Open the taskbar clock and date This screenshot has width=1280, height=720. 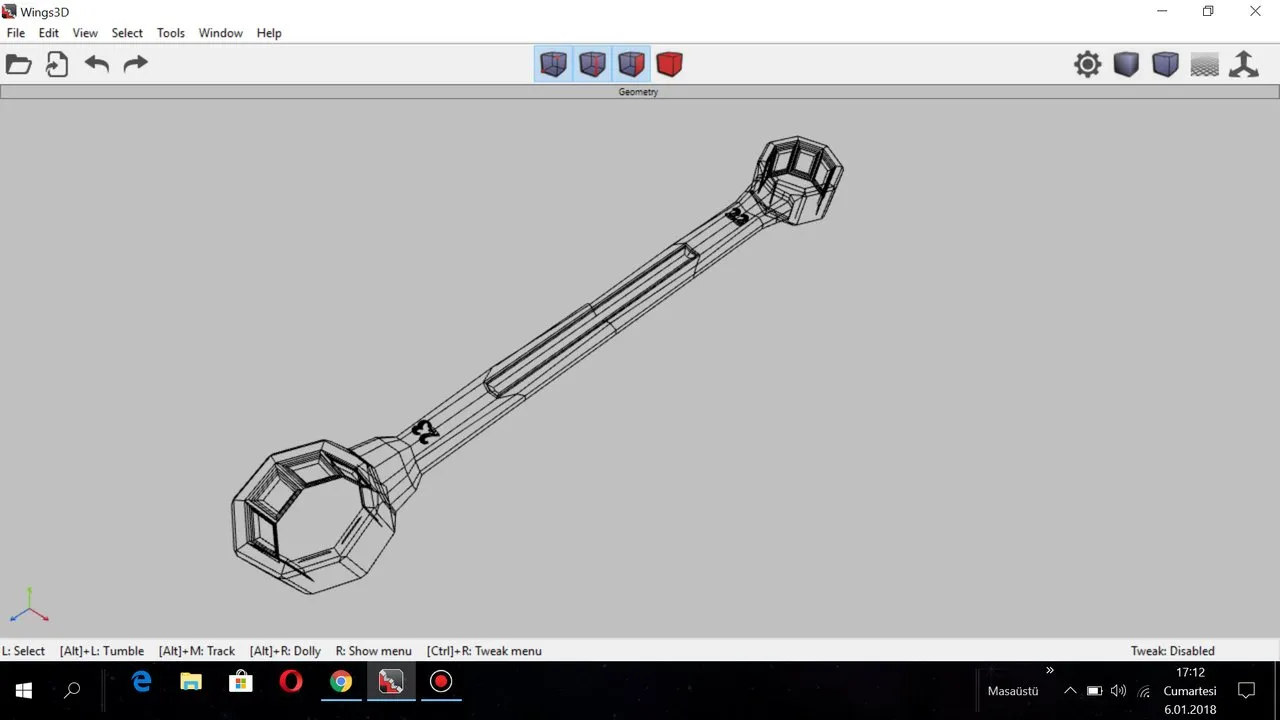tap(1190, 691)
